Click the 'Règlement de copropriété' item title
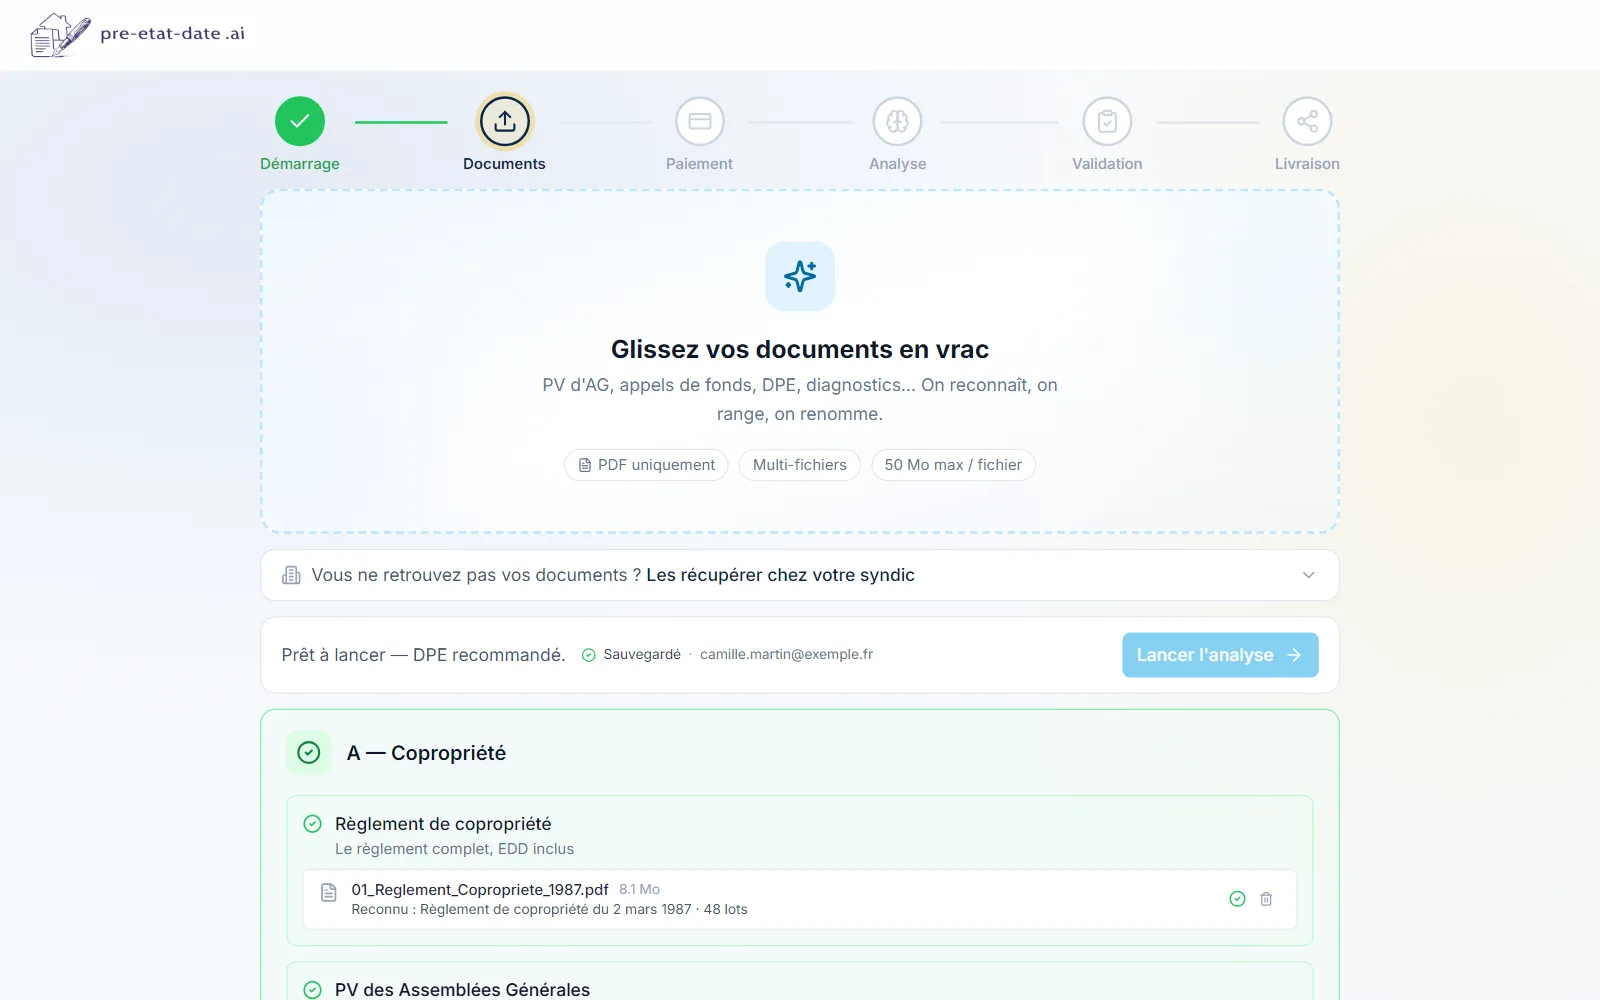The height and width of the screenshot is (1000, 1600). (443, 824)
